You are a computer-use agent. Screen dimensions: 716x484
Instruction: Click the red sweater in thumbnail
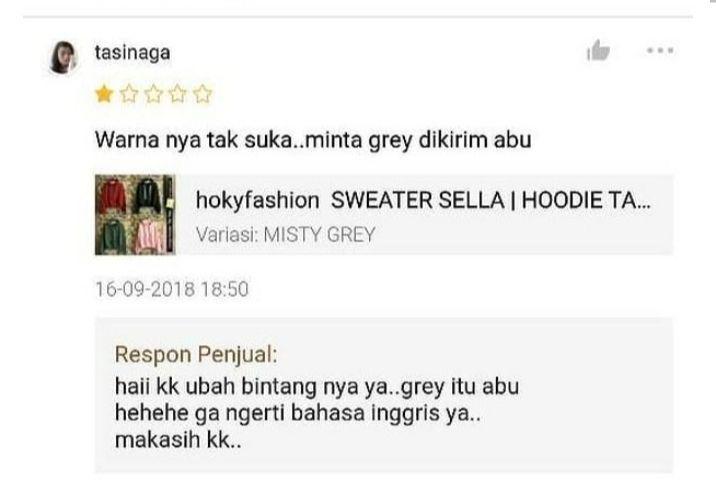(113, 196)
